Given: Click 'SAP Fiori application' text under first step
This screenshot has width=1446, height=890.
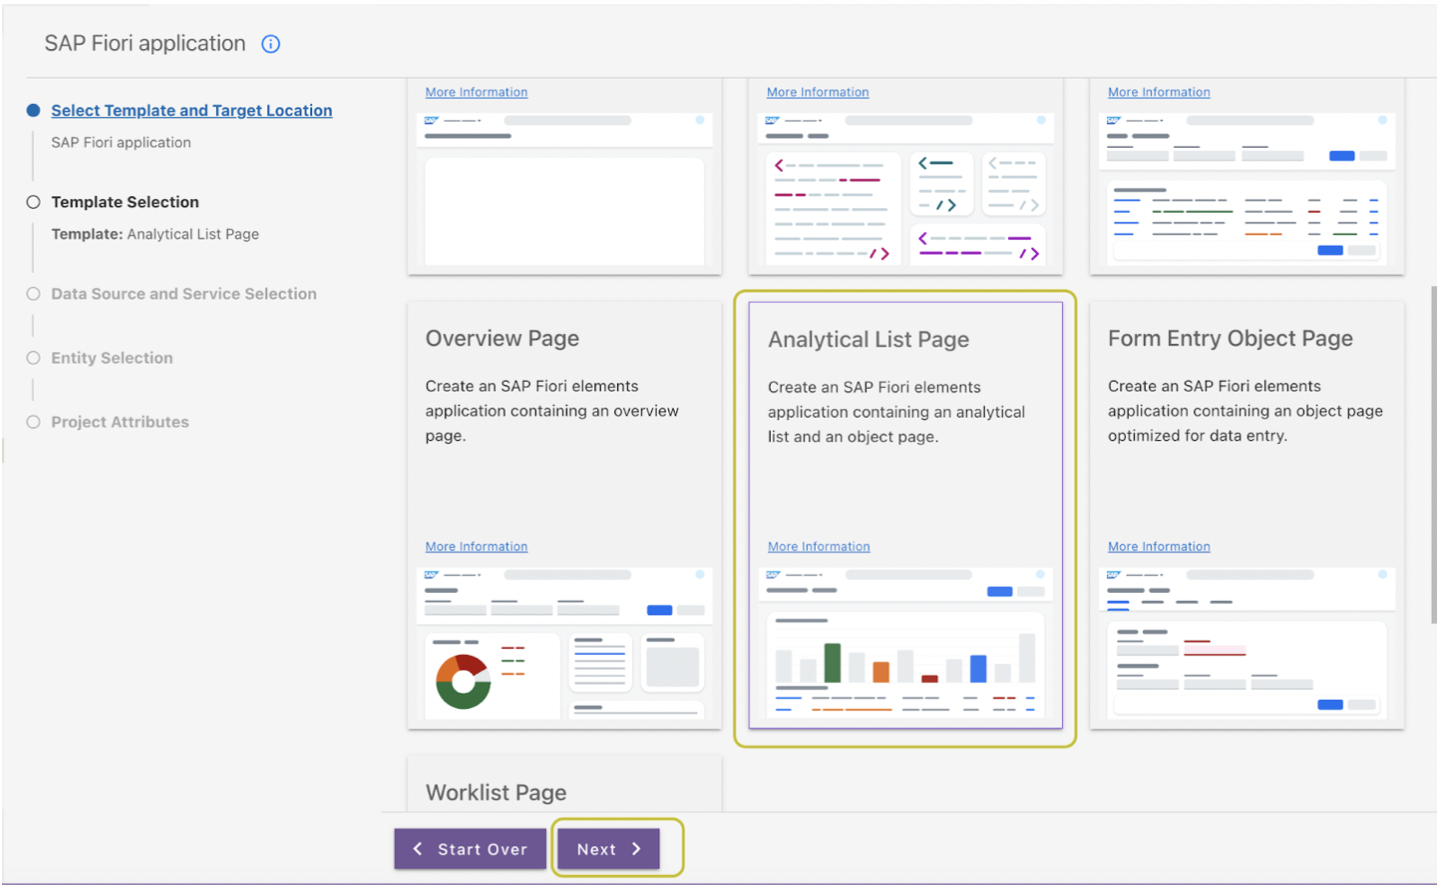Looking at the screenshot, I should (121, 143).
